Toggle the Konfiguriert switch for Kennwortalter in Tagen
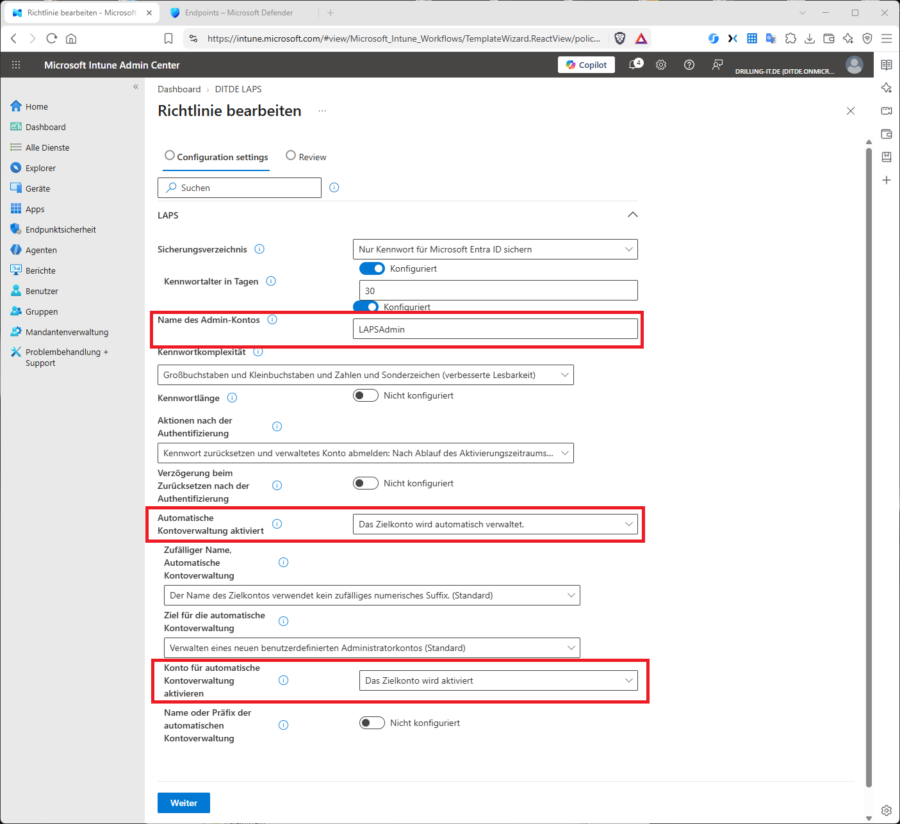This screenshot has width=900, height=824. tap(372, 269)
